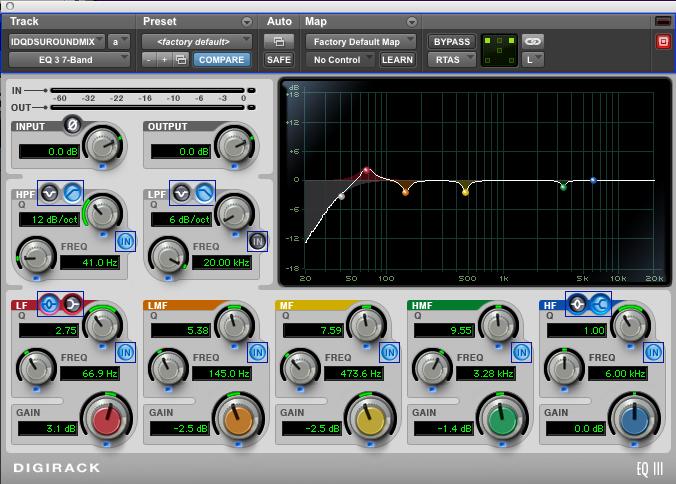Click the Map header label
This screenshot has width=676, height=484.
click(x=316, y=21)
